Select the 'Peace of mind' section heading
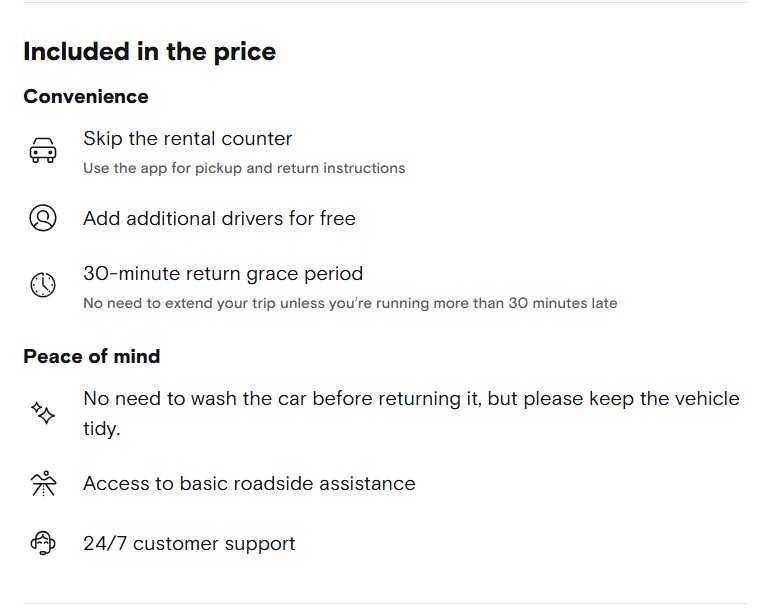Image resolution: width=762 pixels, height=608 pixels. point(91,357)
